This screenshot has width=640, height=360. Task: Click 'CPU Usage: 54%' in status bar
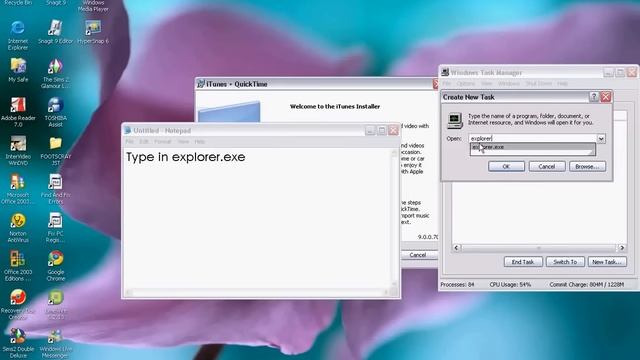point(510,284)
